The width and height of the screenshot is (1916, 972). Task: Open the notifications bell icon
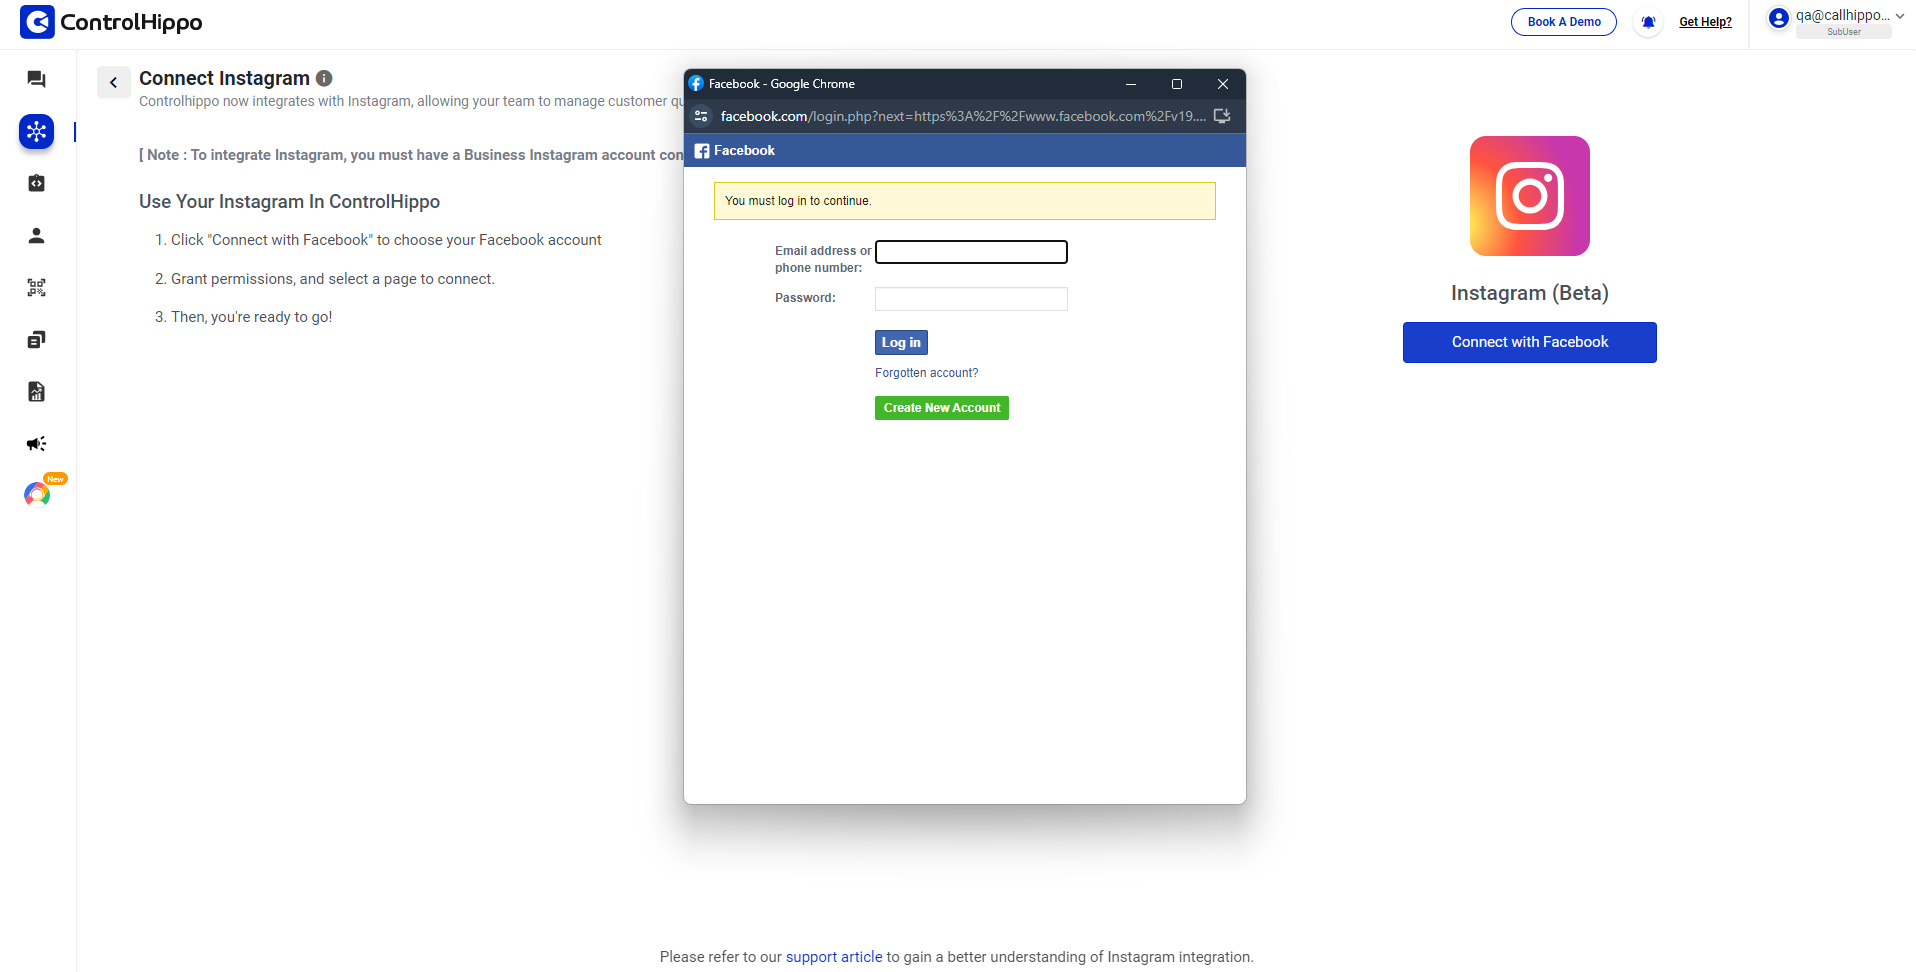(1648, 22)
